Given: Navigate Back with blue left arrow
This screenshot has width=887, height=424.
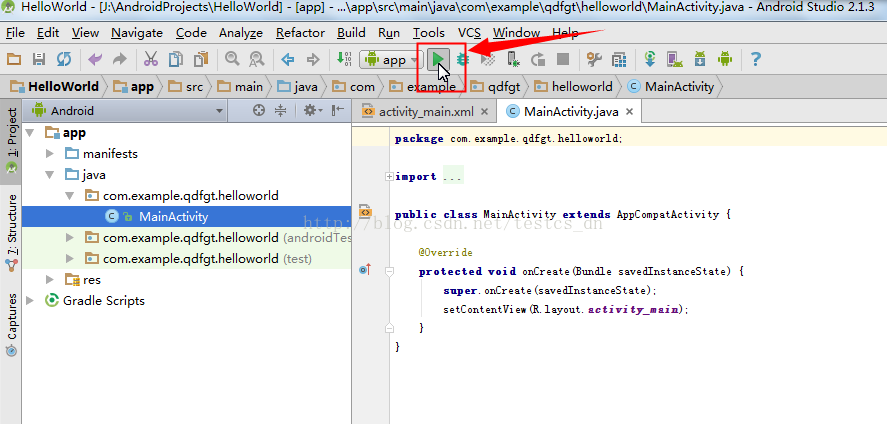Looking at the screenshot, I should [x=288, y=59].
